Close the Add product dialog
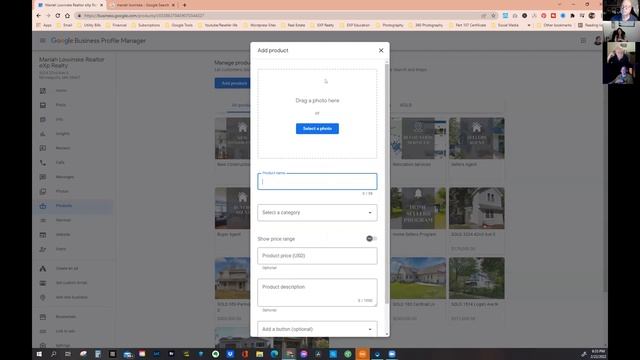 pos(381,50)
